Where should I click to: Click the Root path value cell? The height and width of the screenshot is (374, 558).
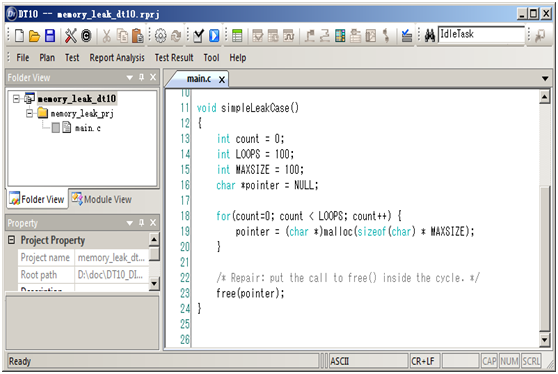point(111,275)
